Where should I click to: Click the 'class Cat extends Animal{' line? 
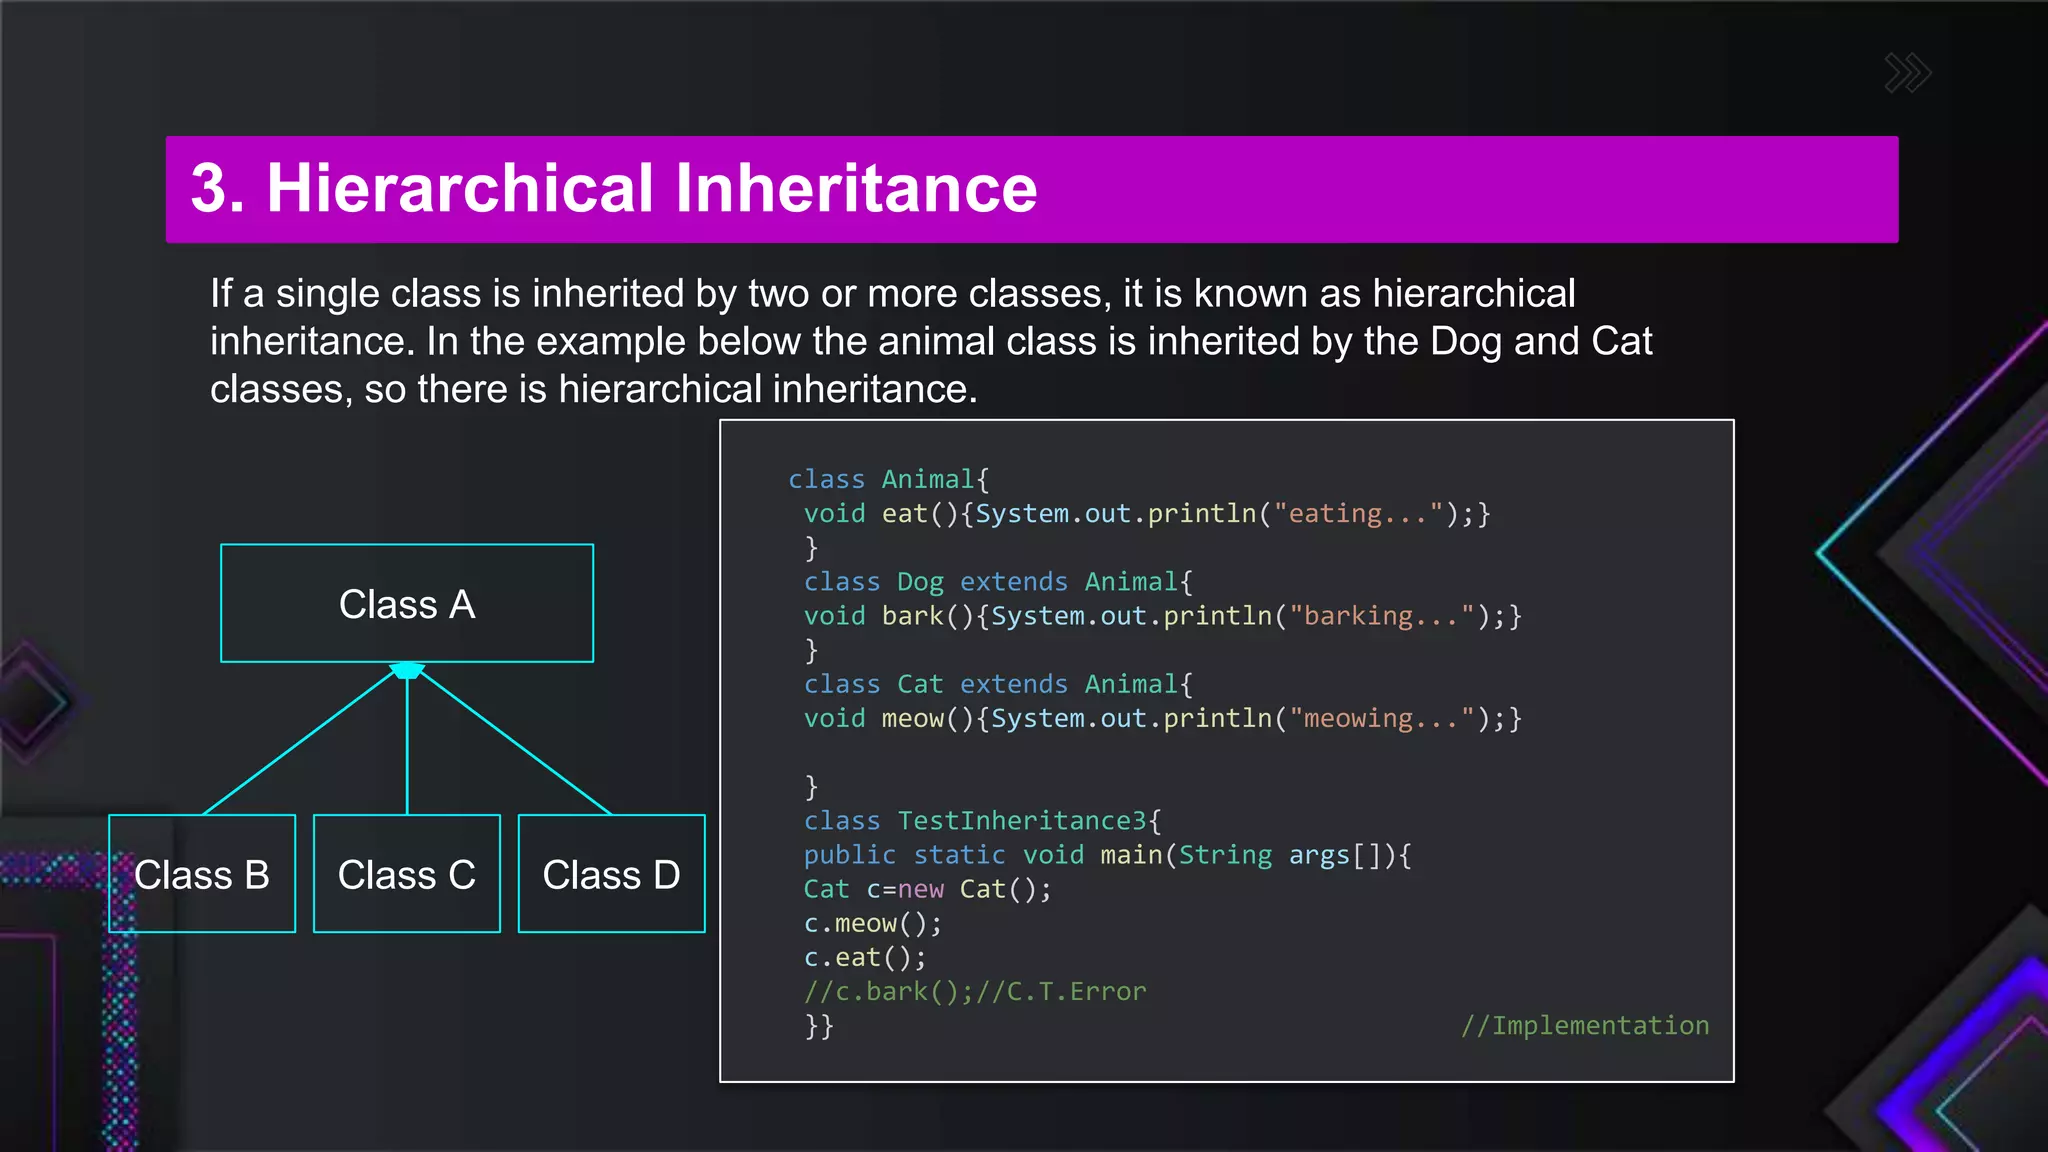(x=997, y=684)
